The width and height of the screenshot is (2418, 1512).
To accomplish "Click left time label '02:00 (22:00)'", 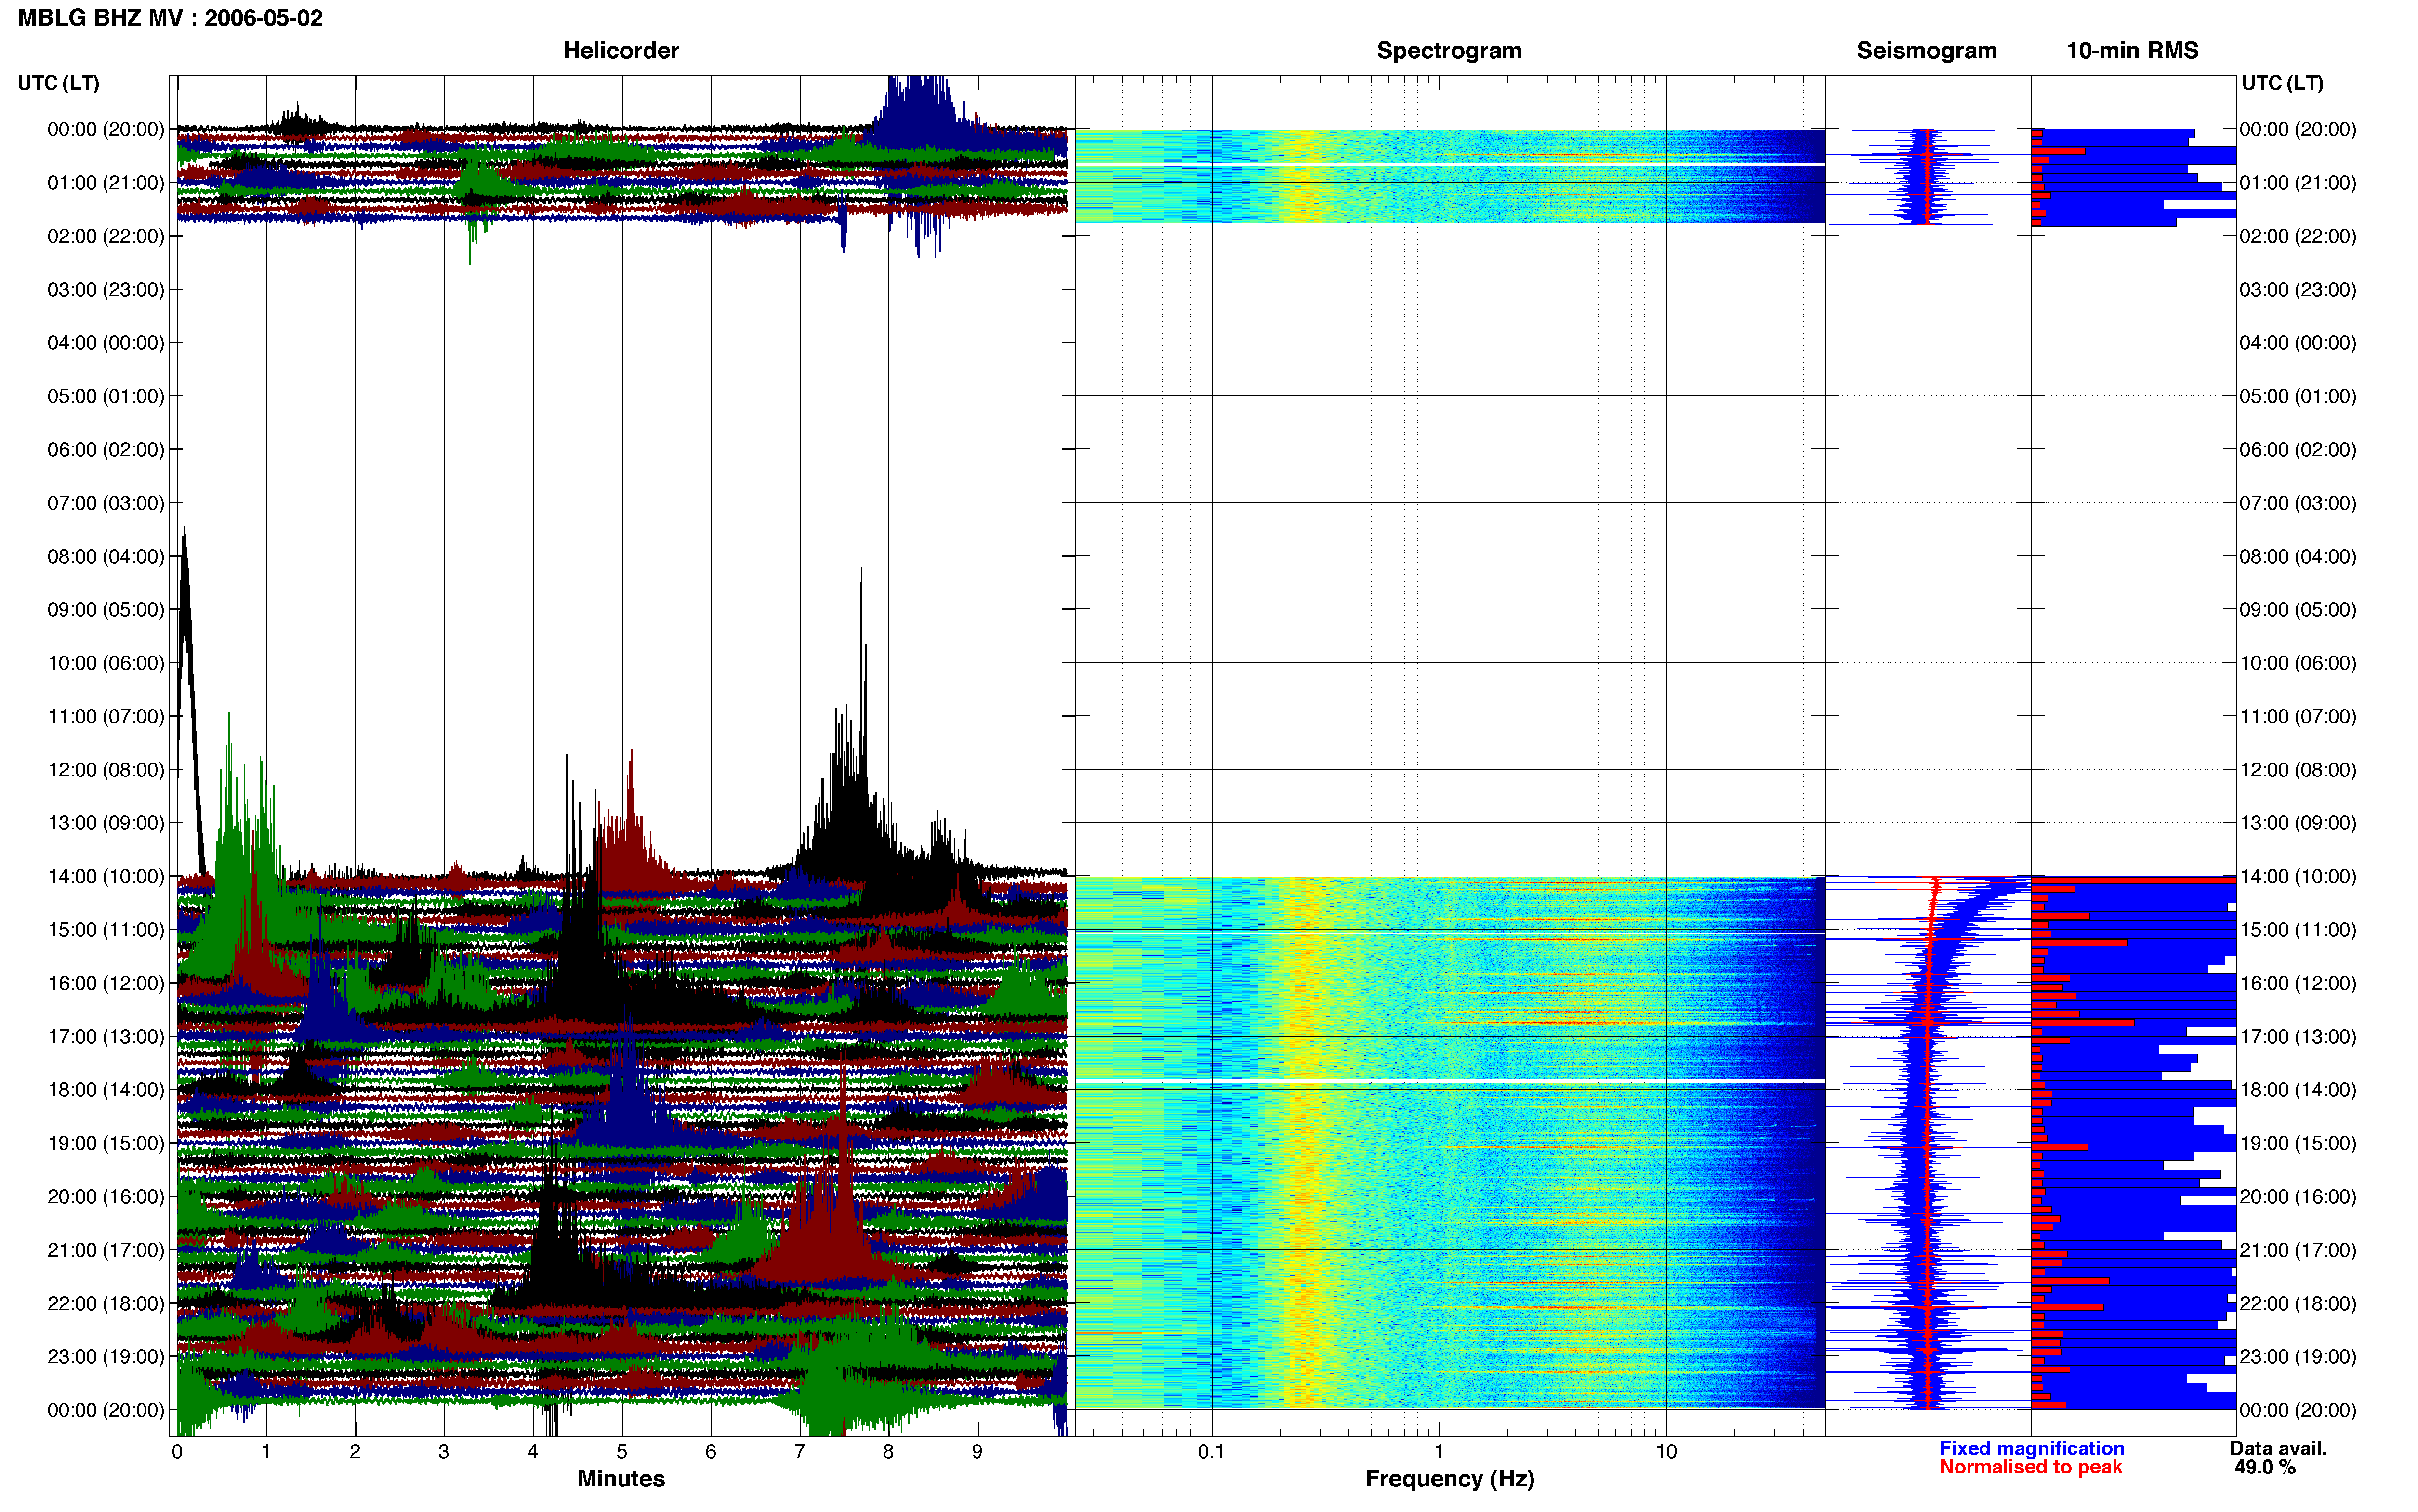I will coord(106,236).
